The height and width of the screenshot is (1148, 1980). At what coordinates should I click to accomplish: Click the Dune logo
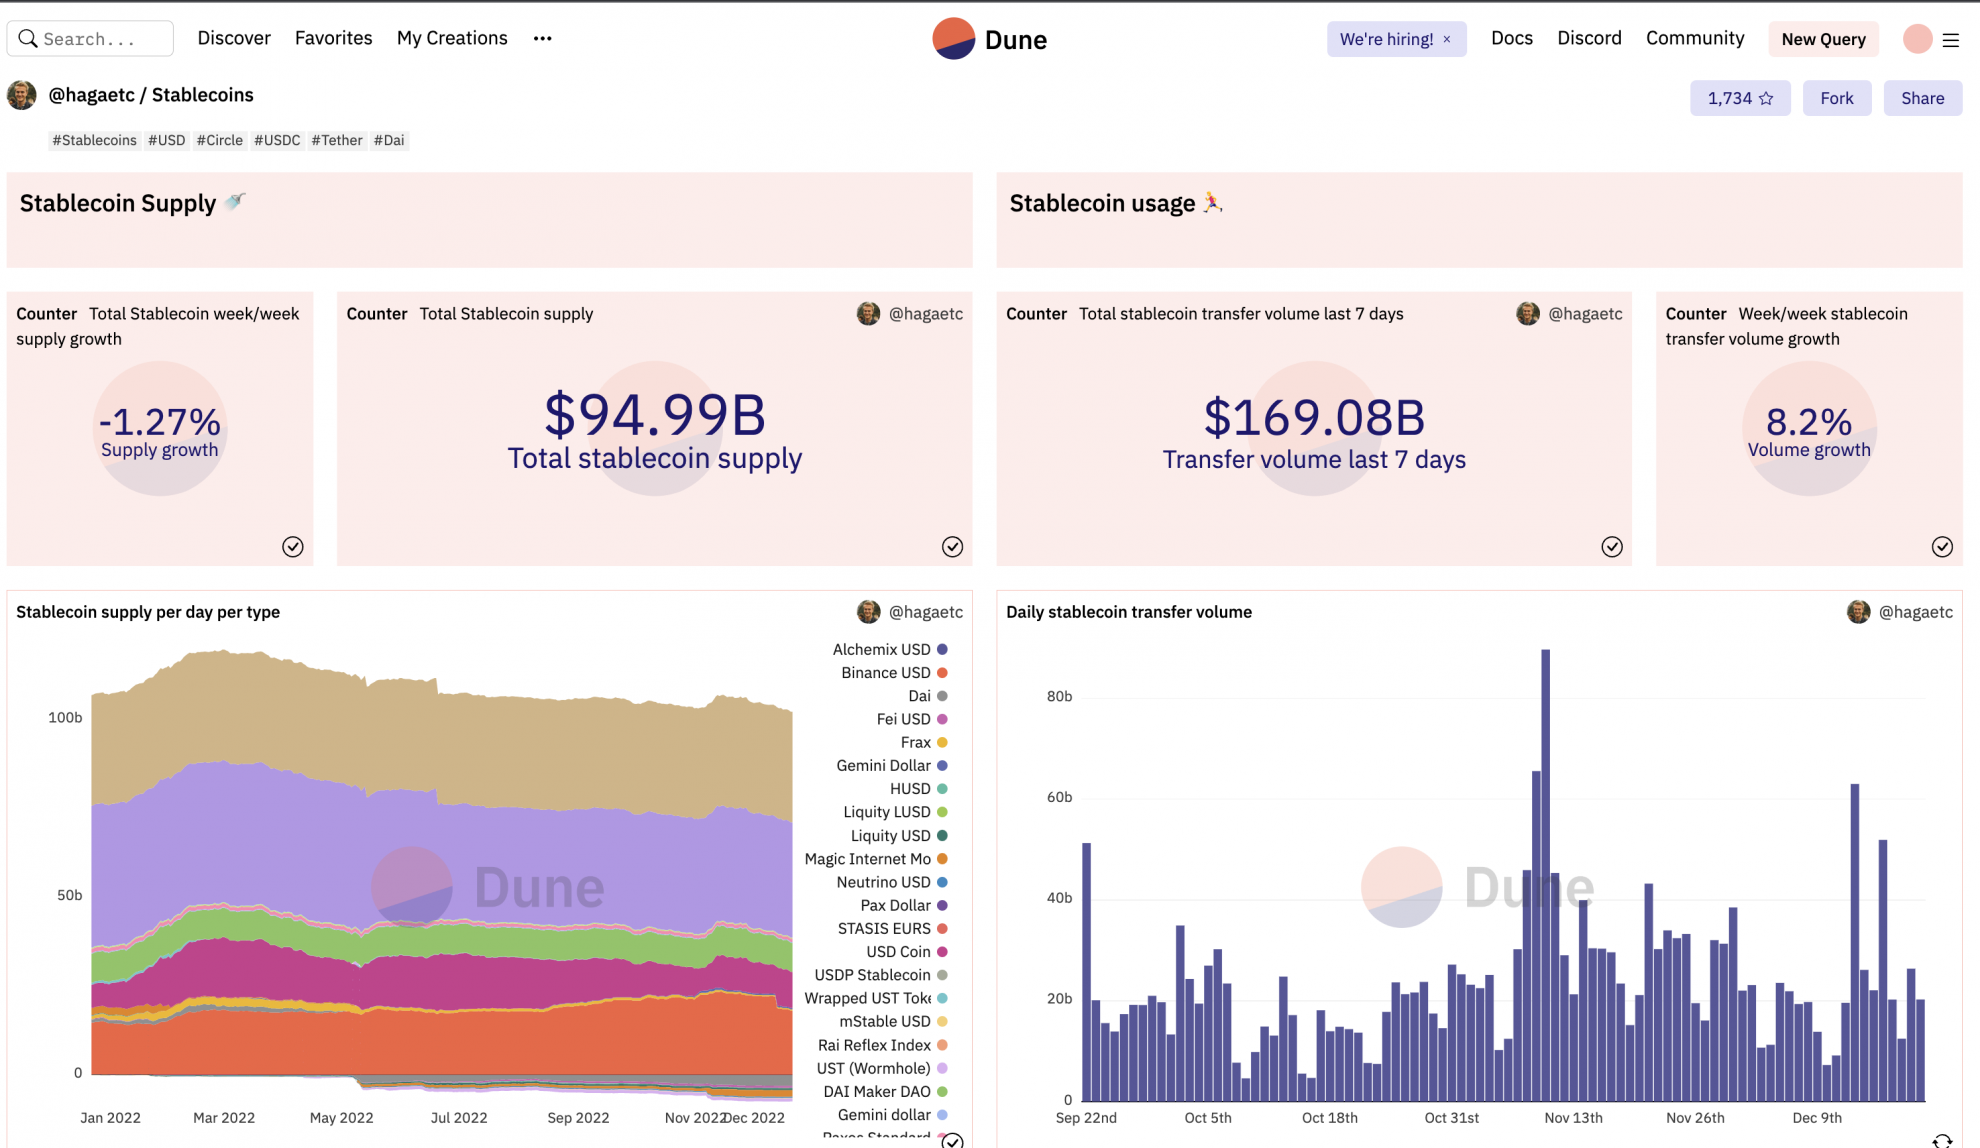click(x=989, y=39)
